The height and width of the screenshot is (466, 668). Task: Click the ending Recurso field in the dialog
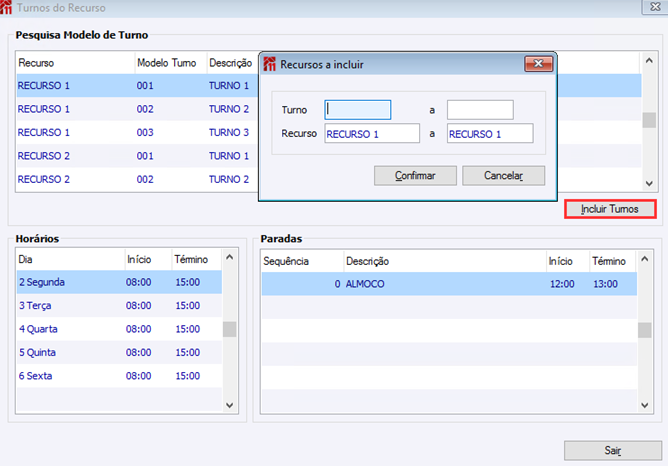pyautogui.click(x=490, y=134)
